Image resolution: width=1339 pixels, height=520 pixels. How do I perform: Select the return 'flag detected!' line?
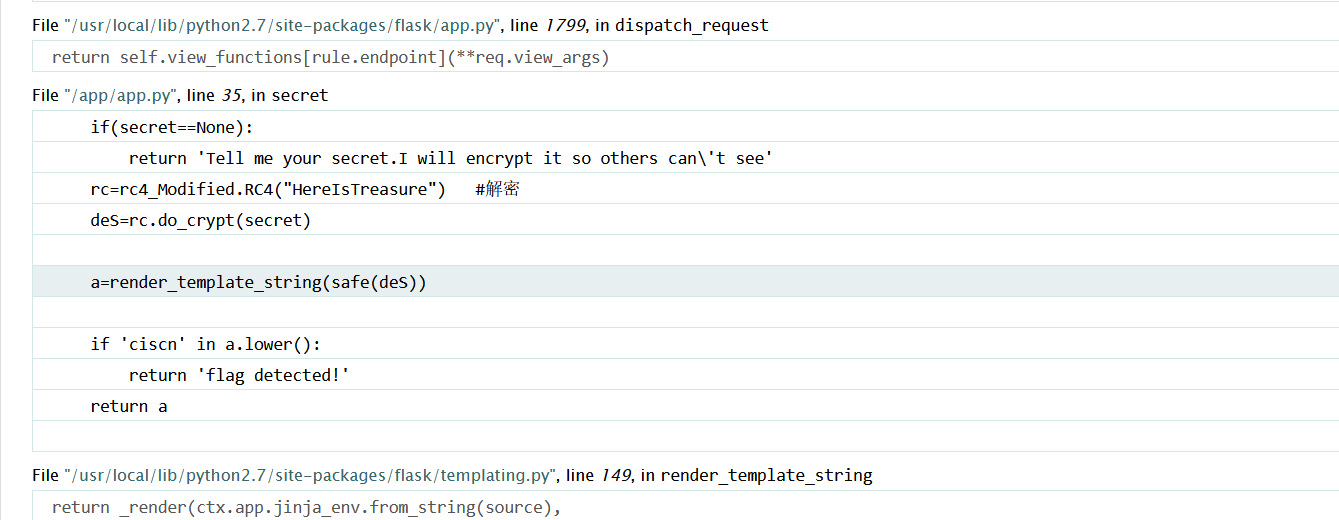685,375
